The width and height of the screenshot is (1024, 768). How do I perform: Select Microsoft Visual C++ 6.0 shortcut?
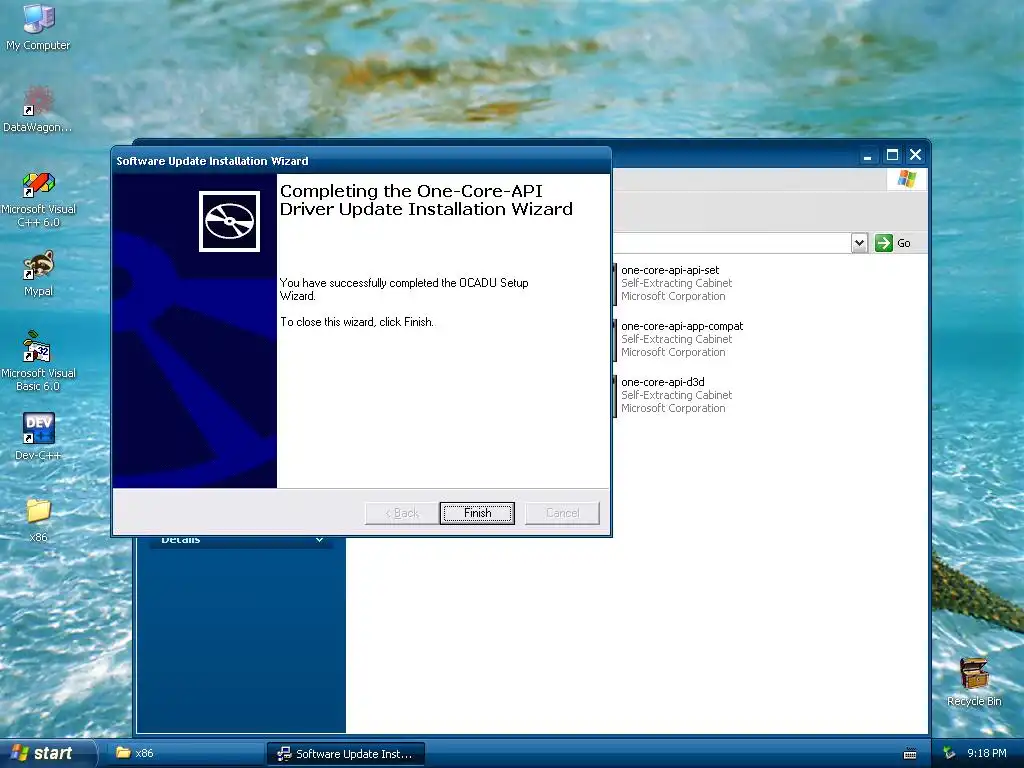(38, 199)
